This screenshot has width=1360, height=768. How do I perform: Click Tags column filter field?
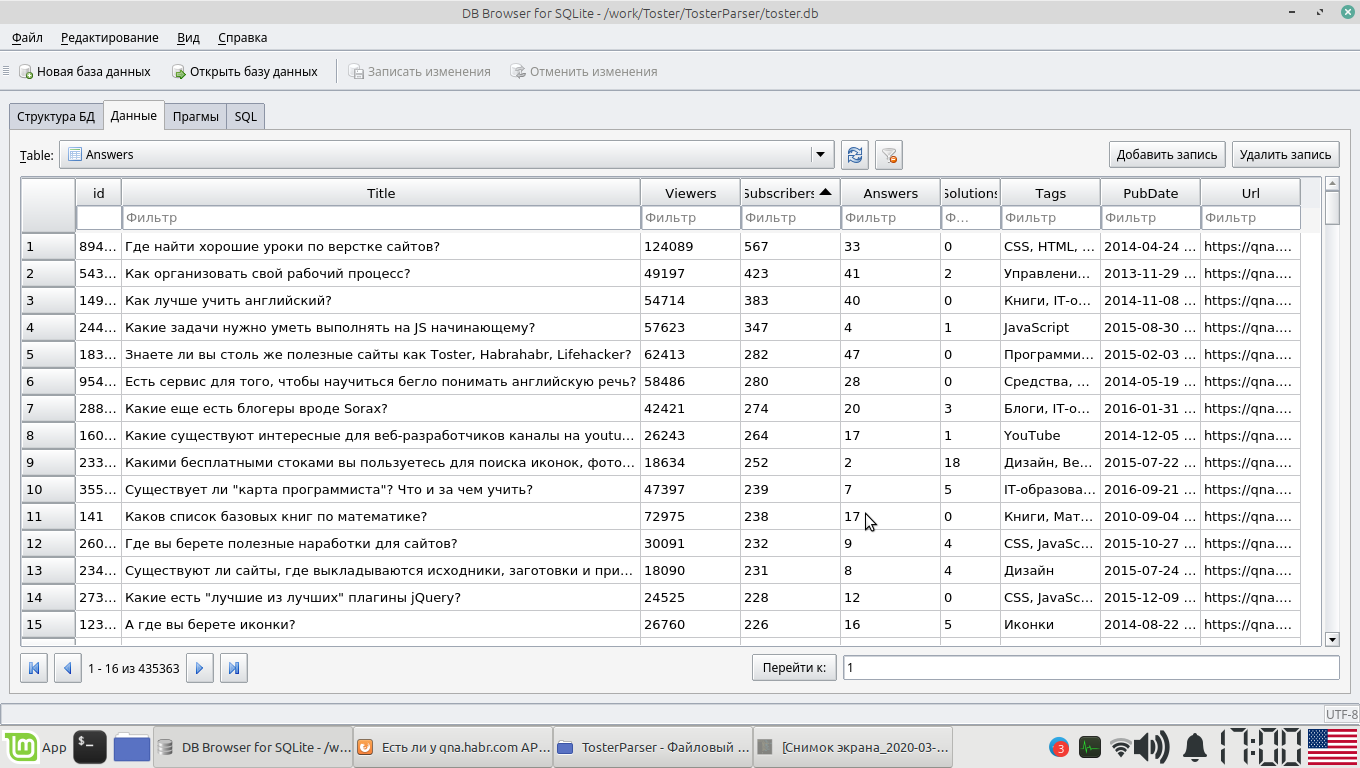tap(1051, 218)
